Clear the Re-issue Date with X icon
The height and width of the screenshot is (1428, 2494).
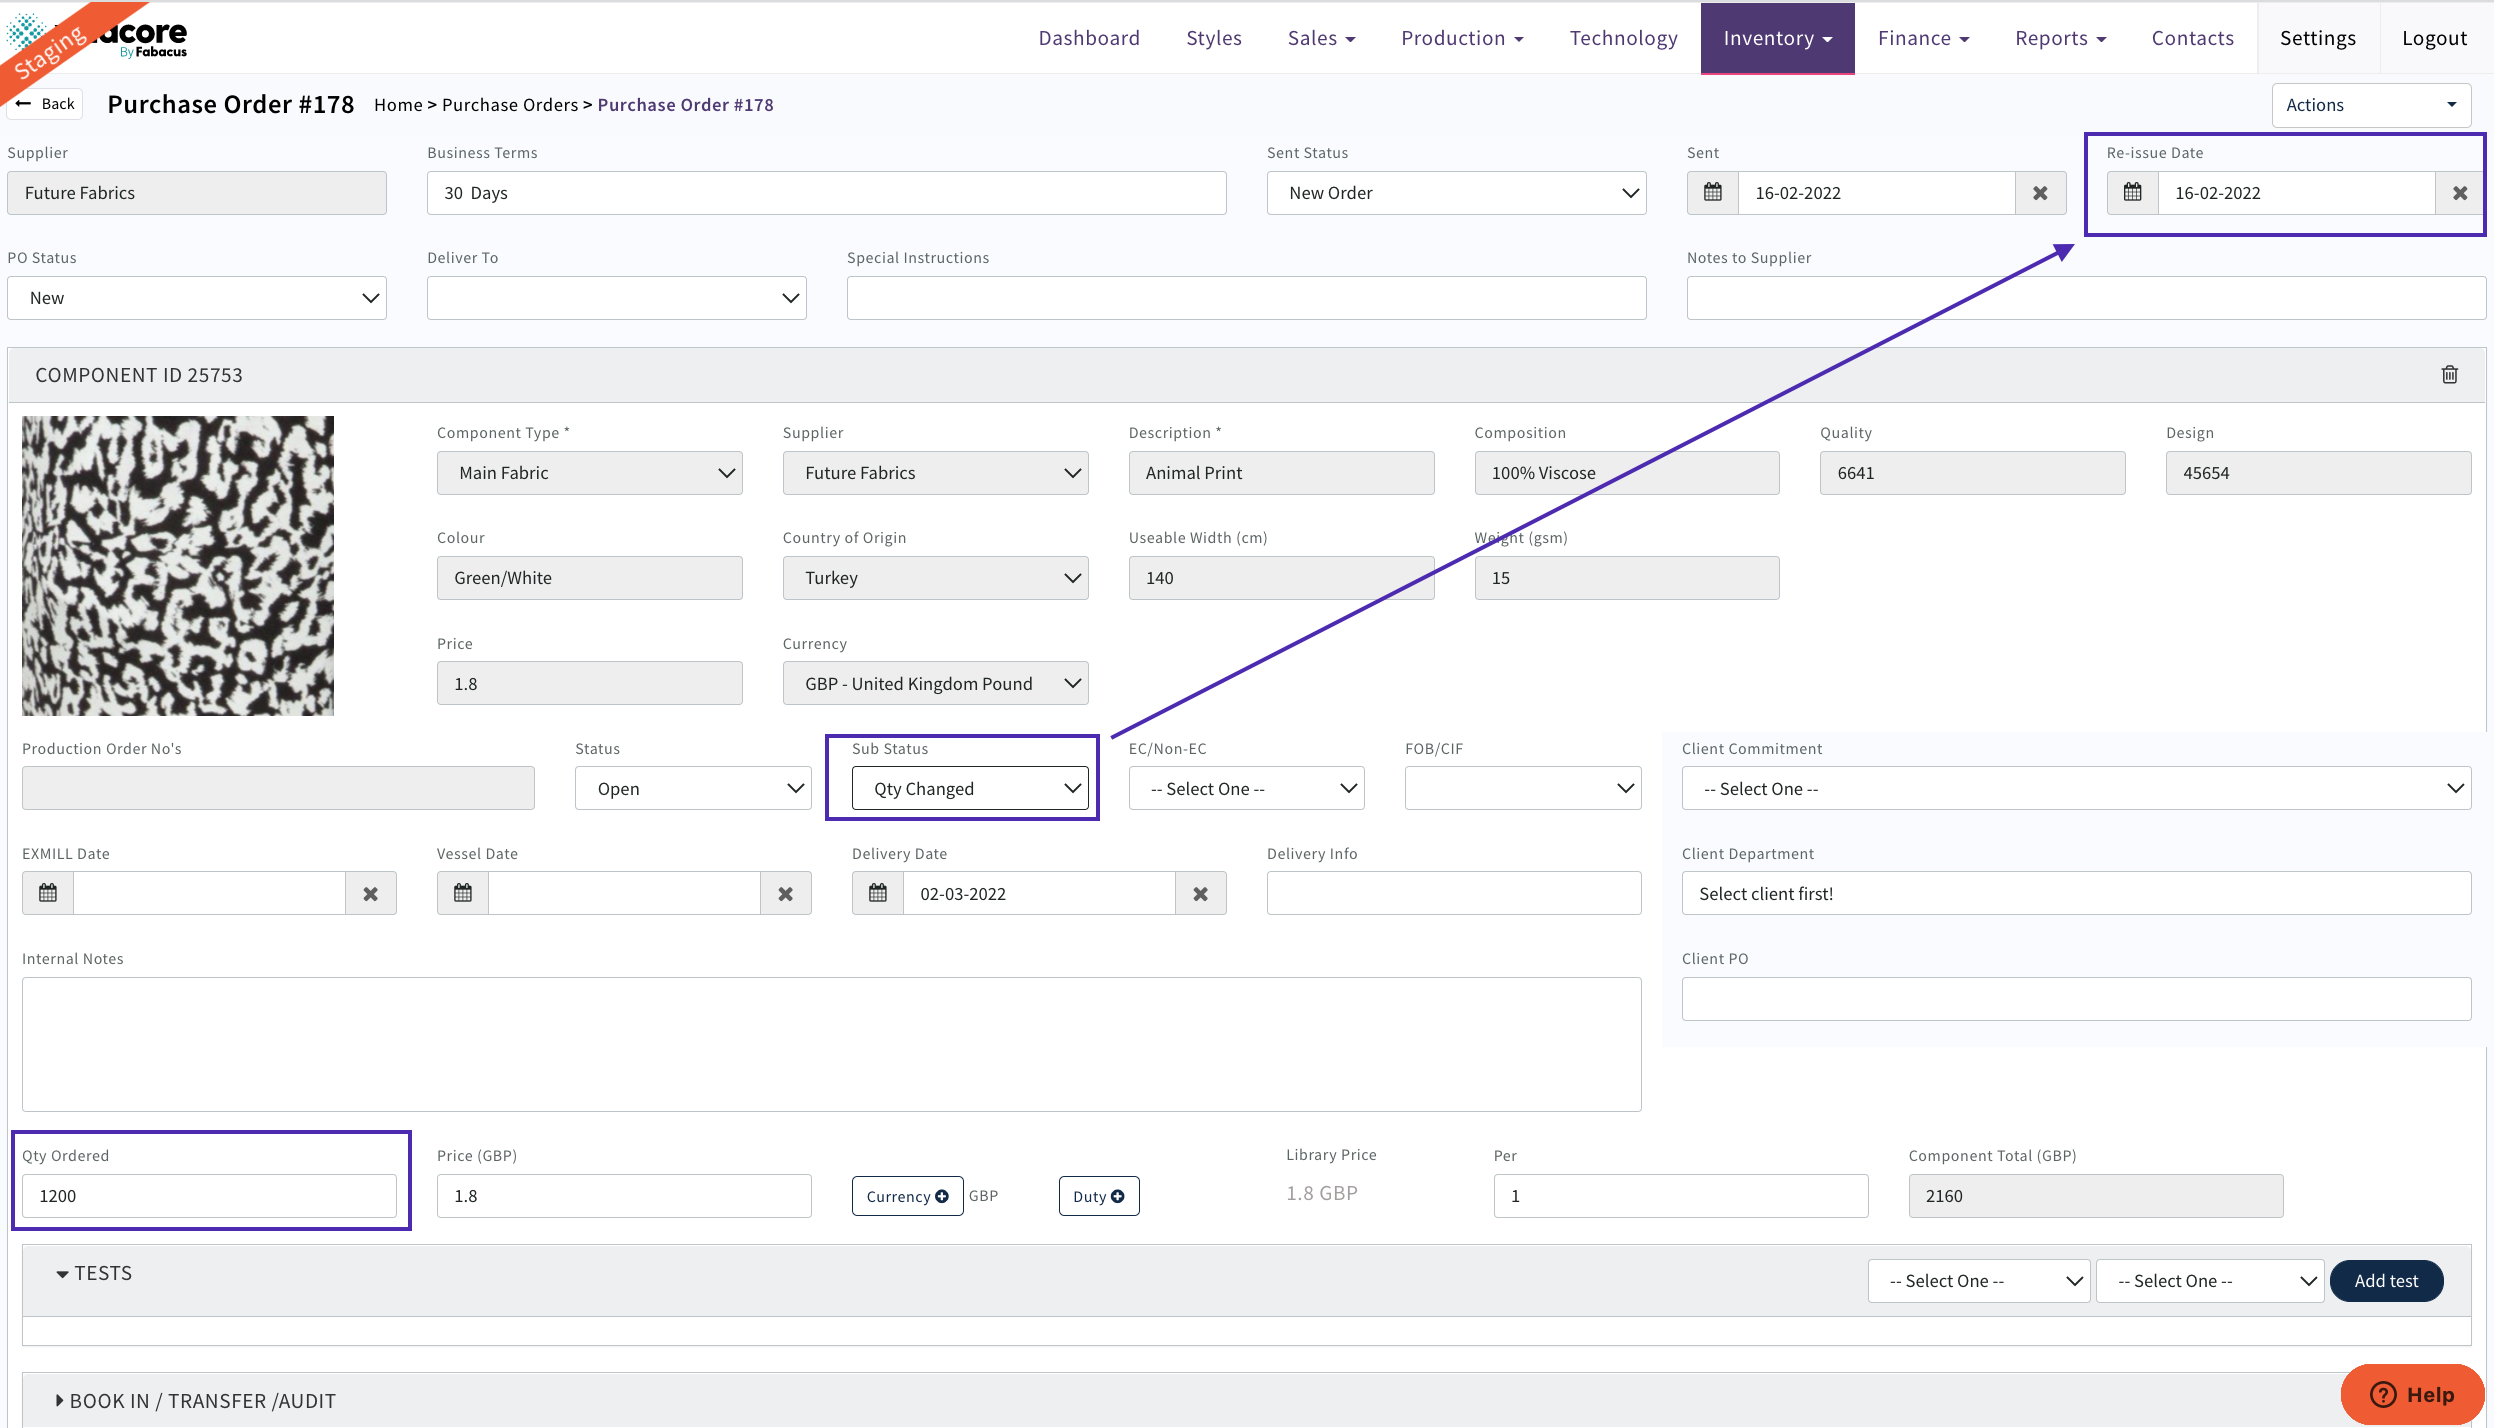pyautogui.click(x=2459, y=193)
